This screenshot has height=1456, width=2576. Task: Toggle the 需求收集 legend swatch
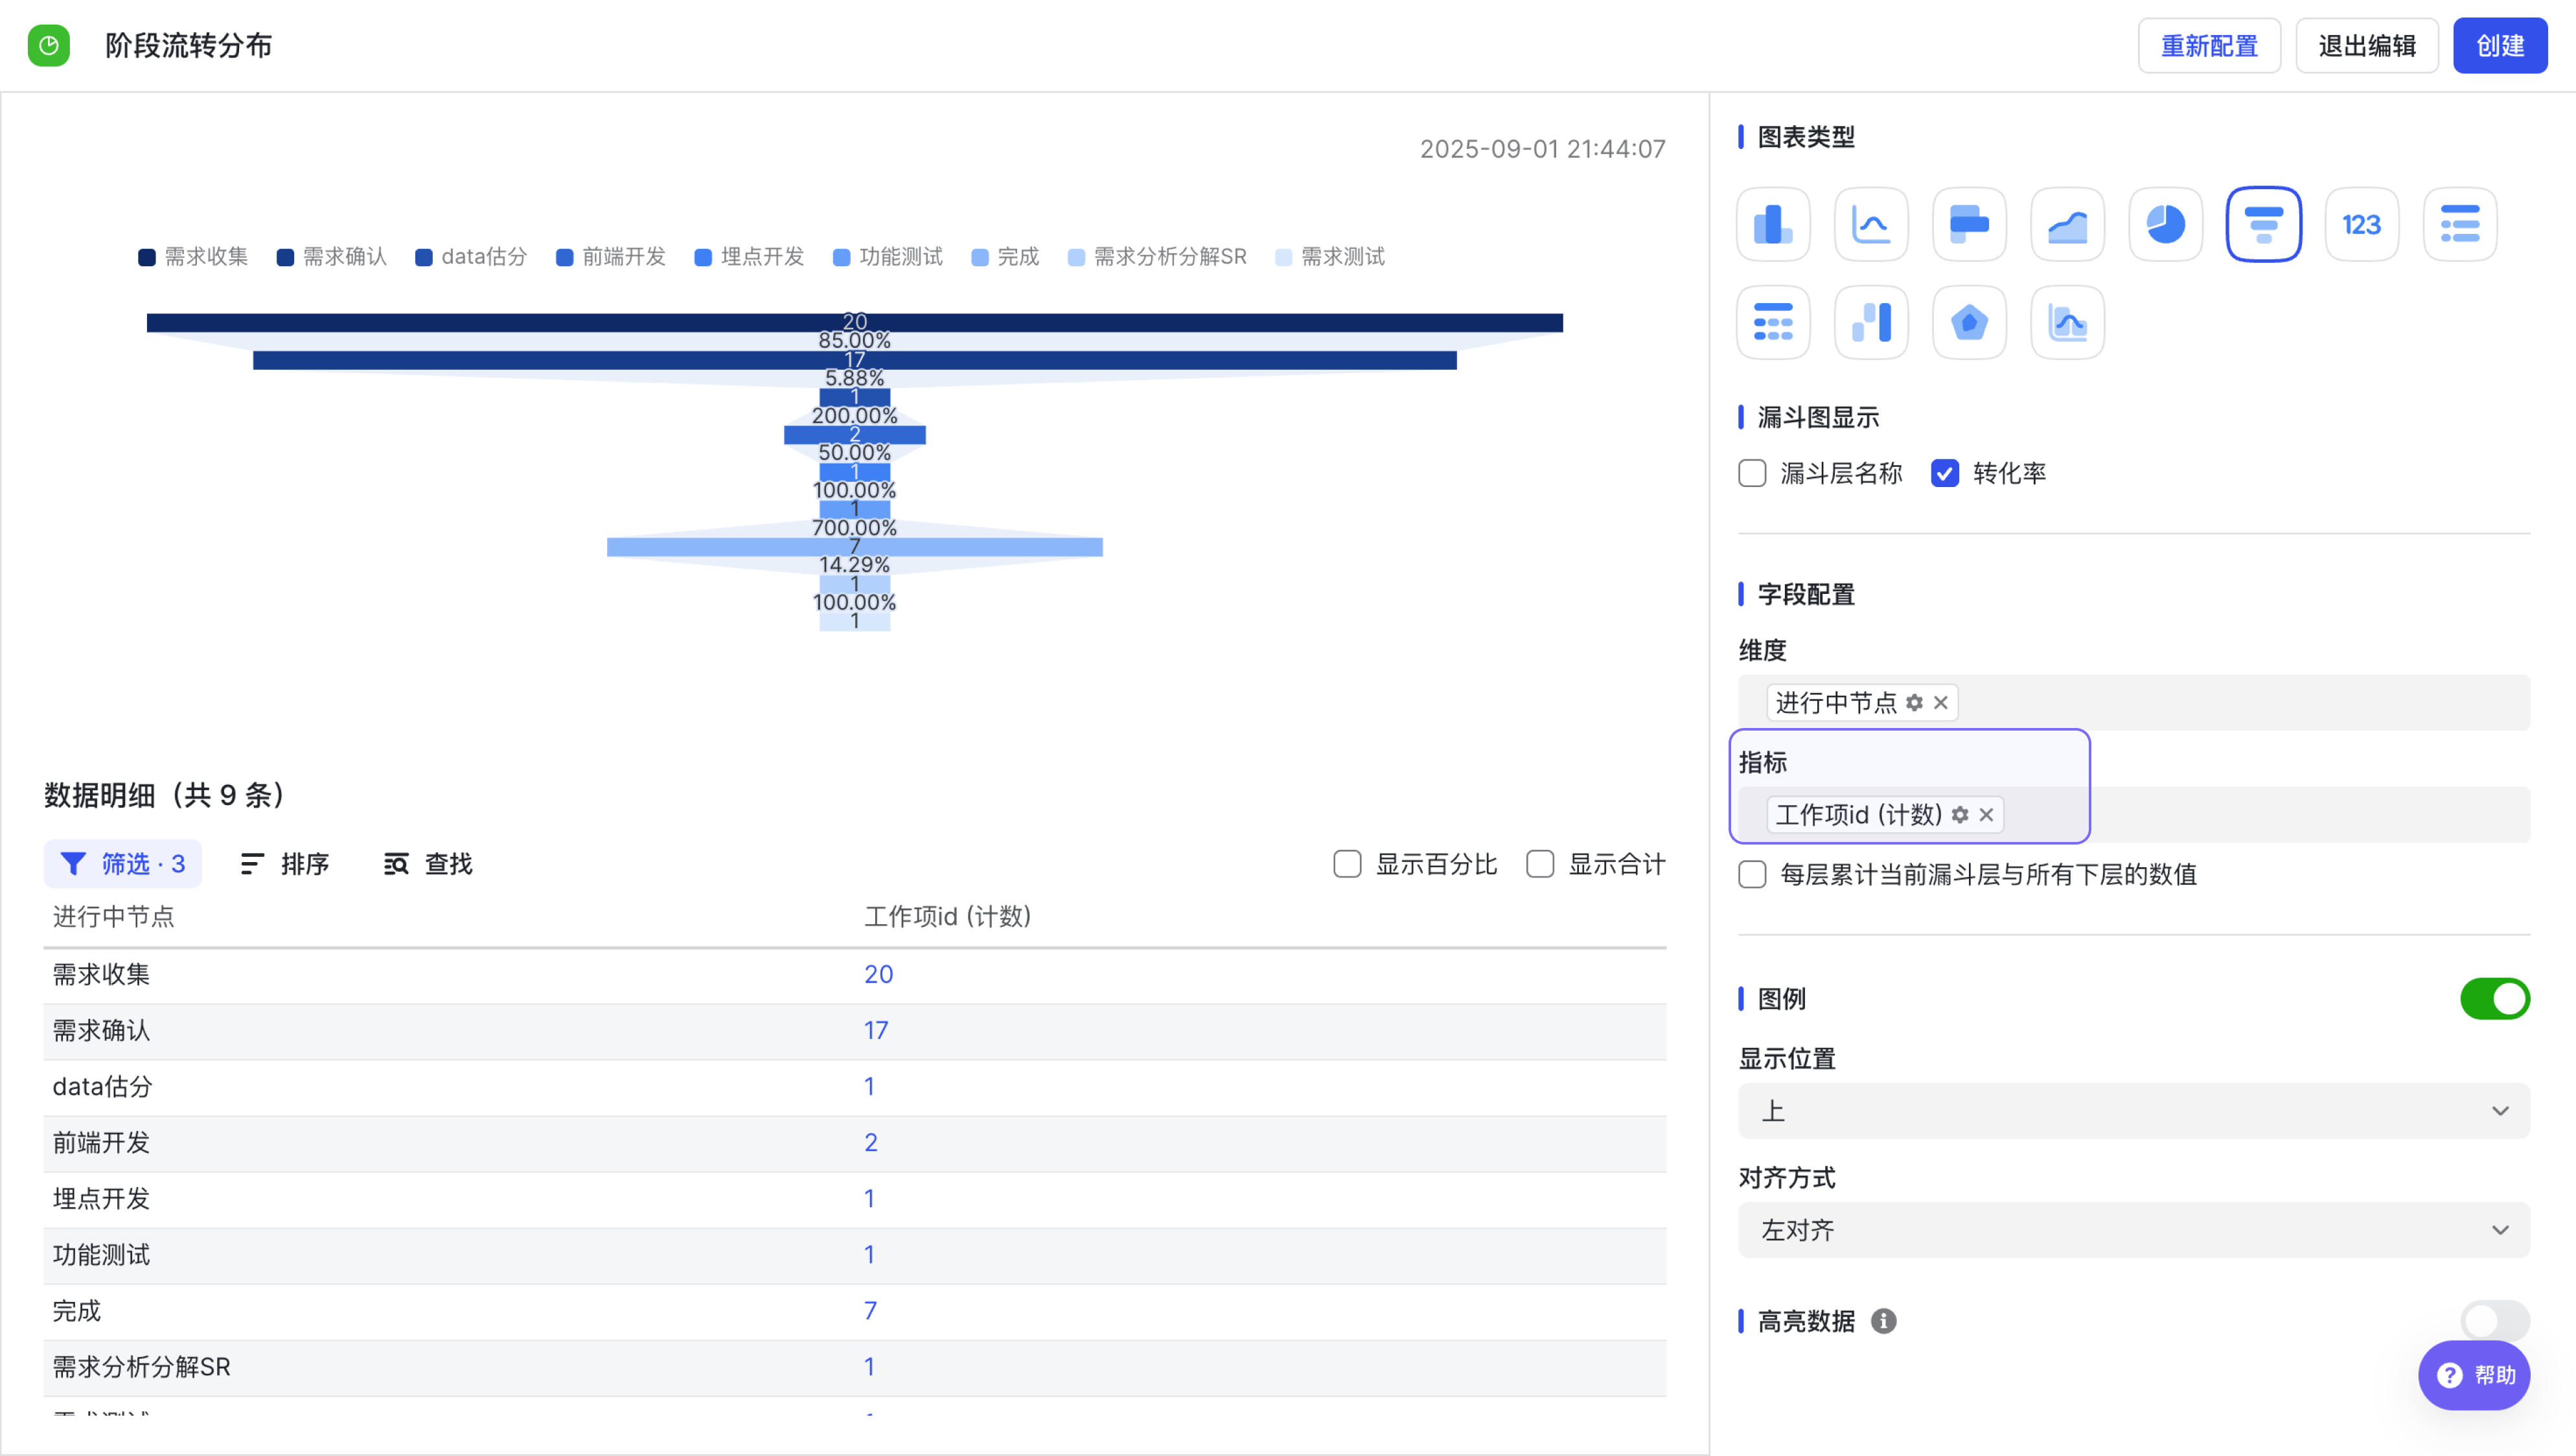147,257
